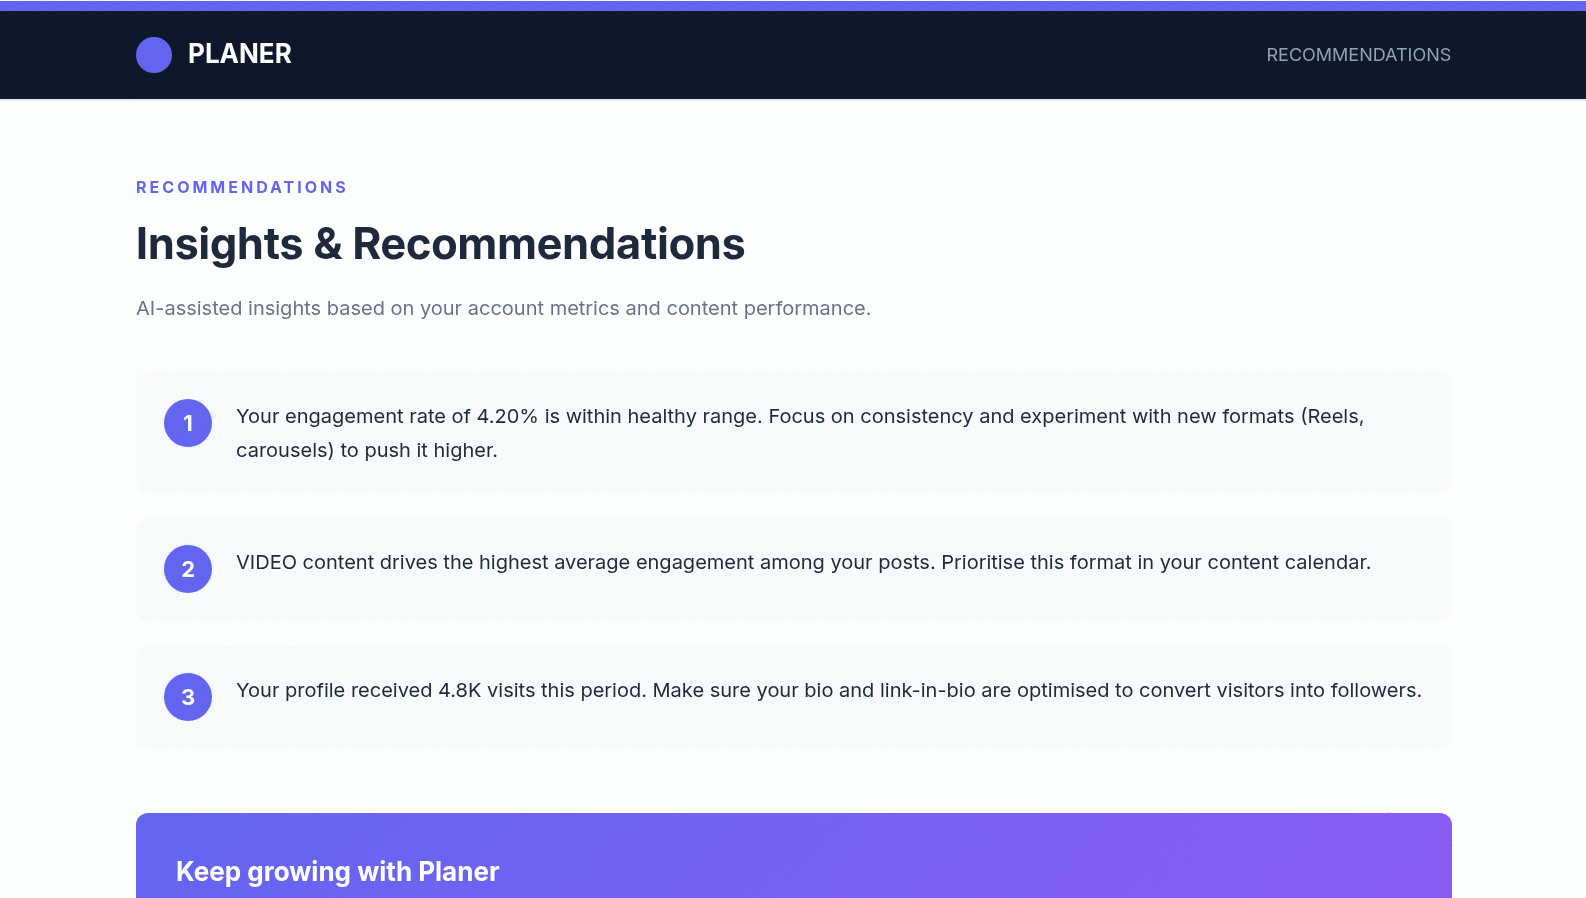
Task: Select the number 2 insight badge
Action: point(188,569)
